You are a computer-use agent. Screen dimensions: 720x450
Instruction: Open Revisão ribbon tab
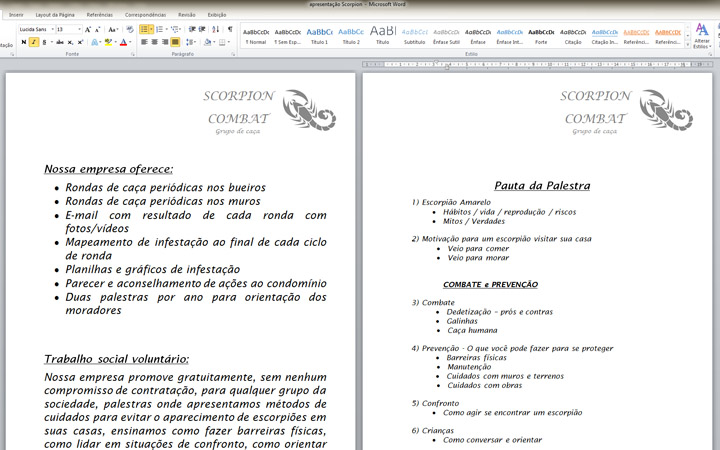click(x=187, y=15)
